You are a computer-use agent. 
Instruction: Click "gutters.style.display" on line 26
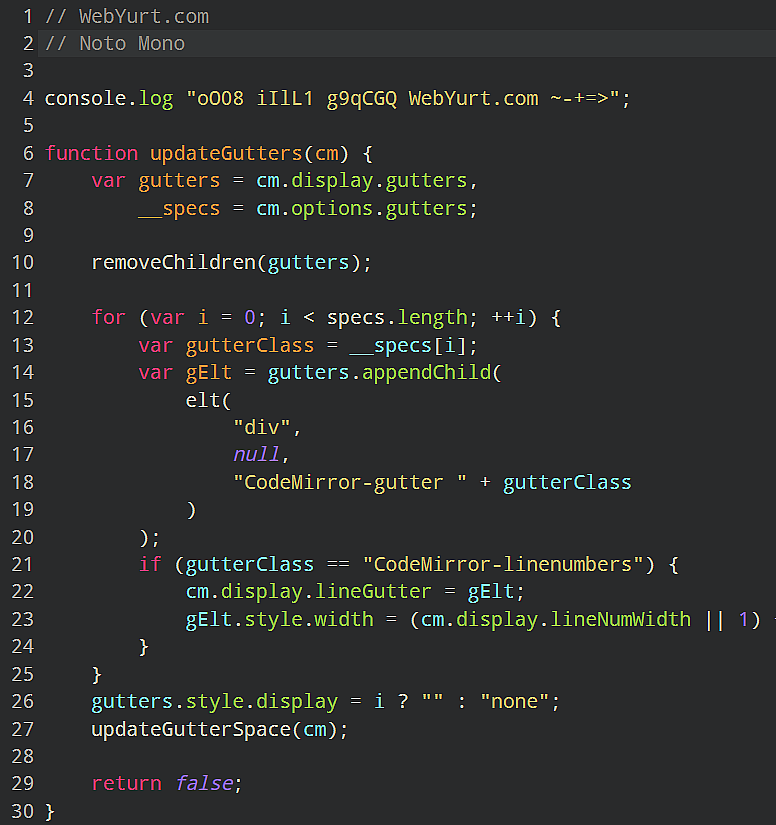click(215, 701)
